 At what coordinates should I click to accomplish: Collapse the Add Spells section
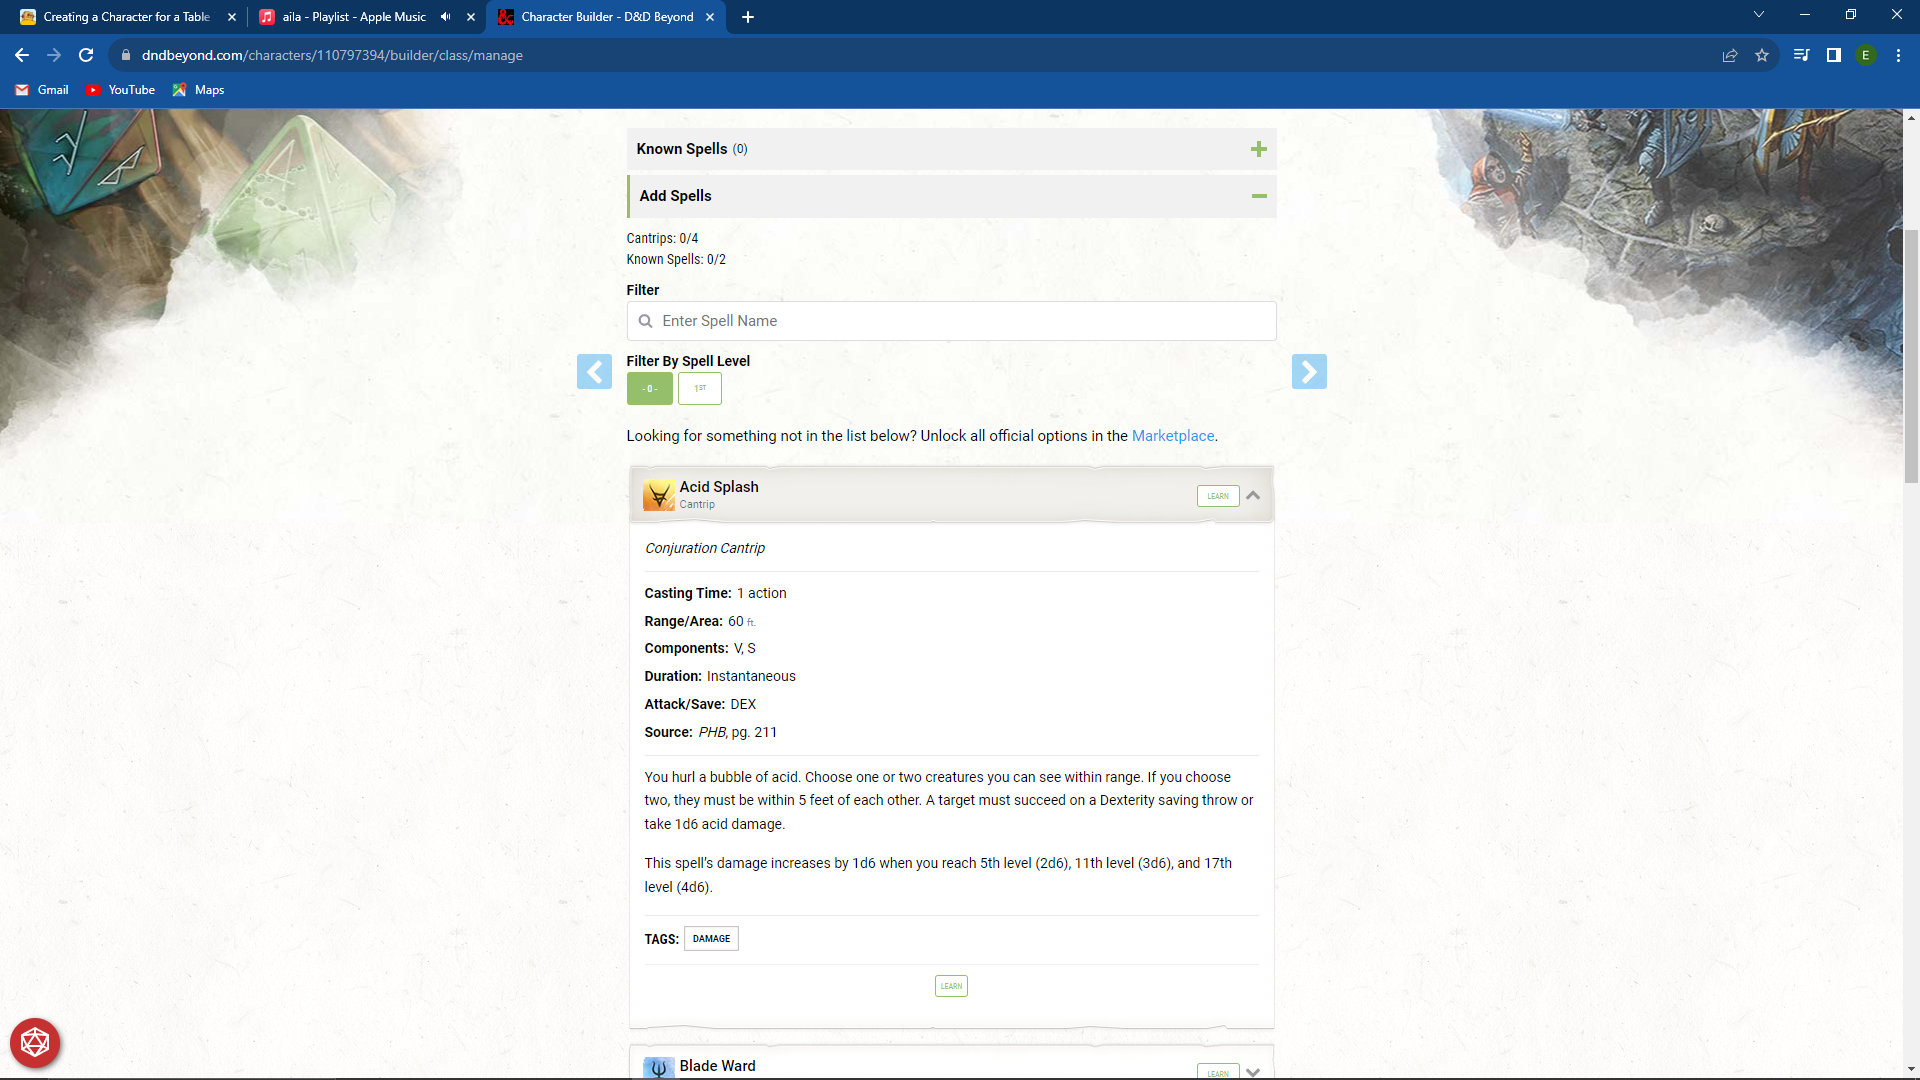tap(1259, 196)
